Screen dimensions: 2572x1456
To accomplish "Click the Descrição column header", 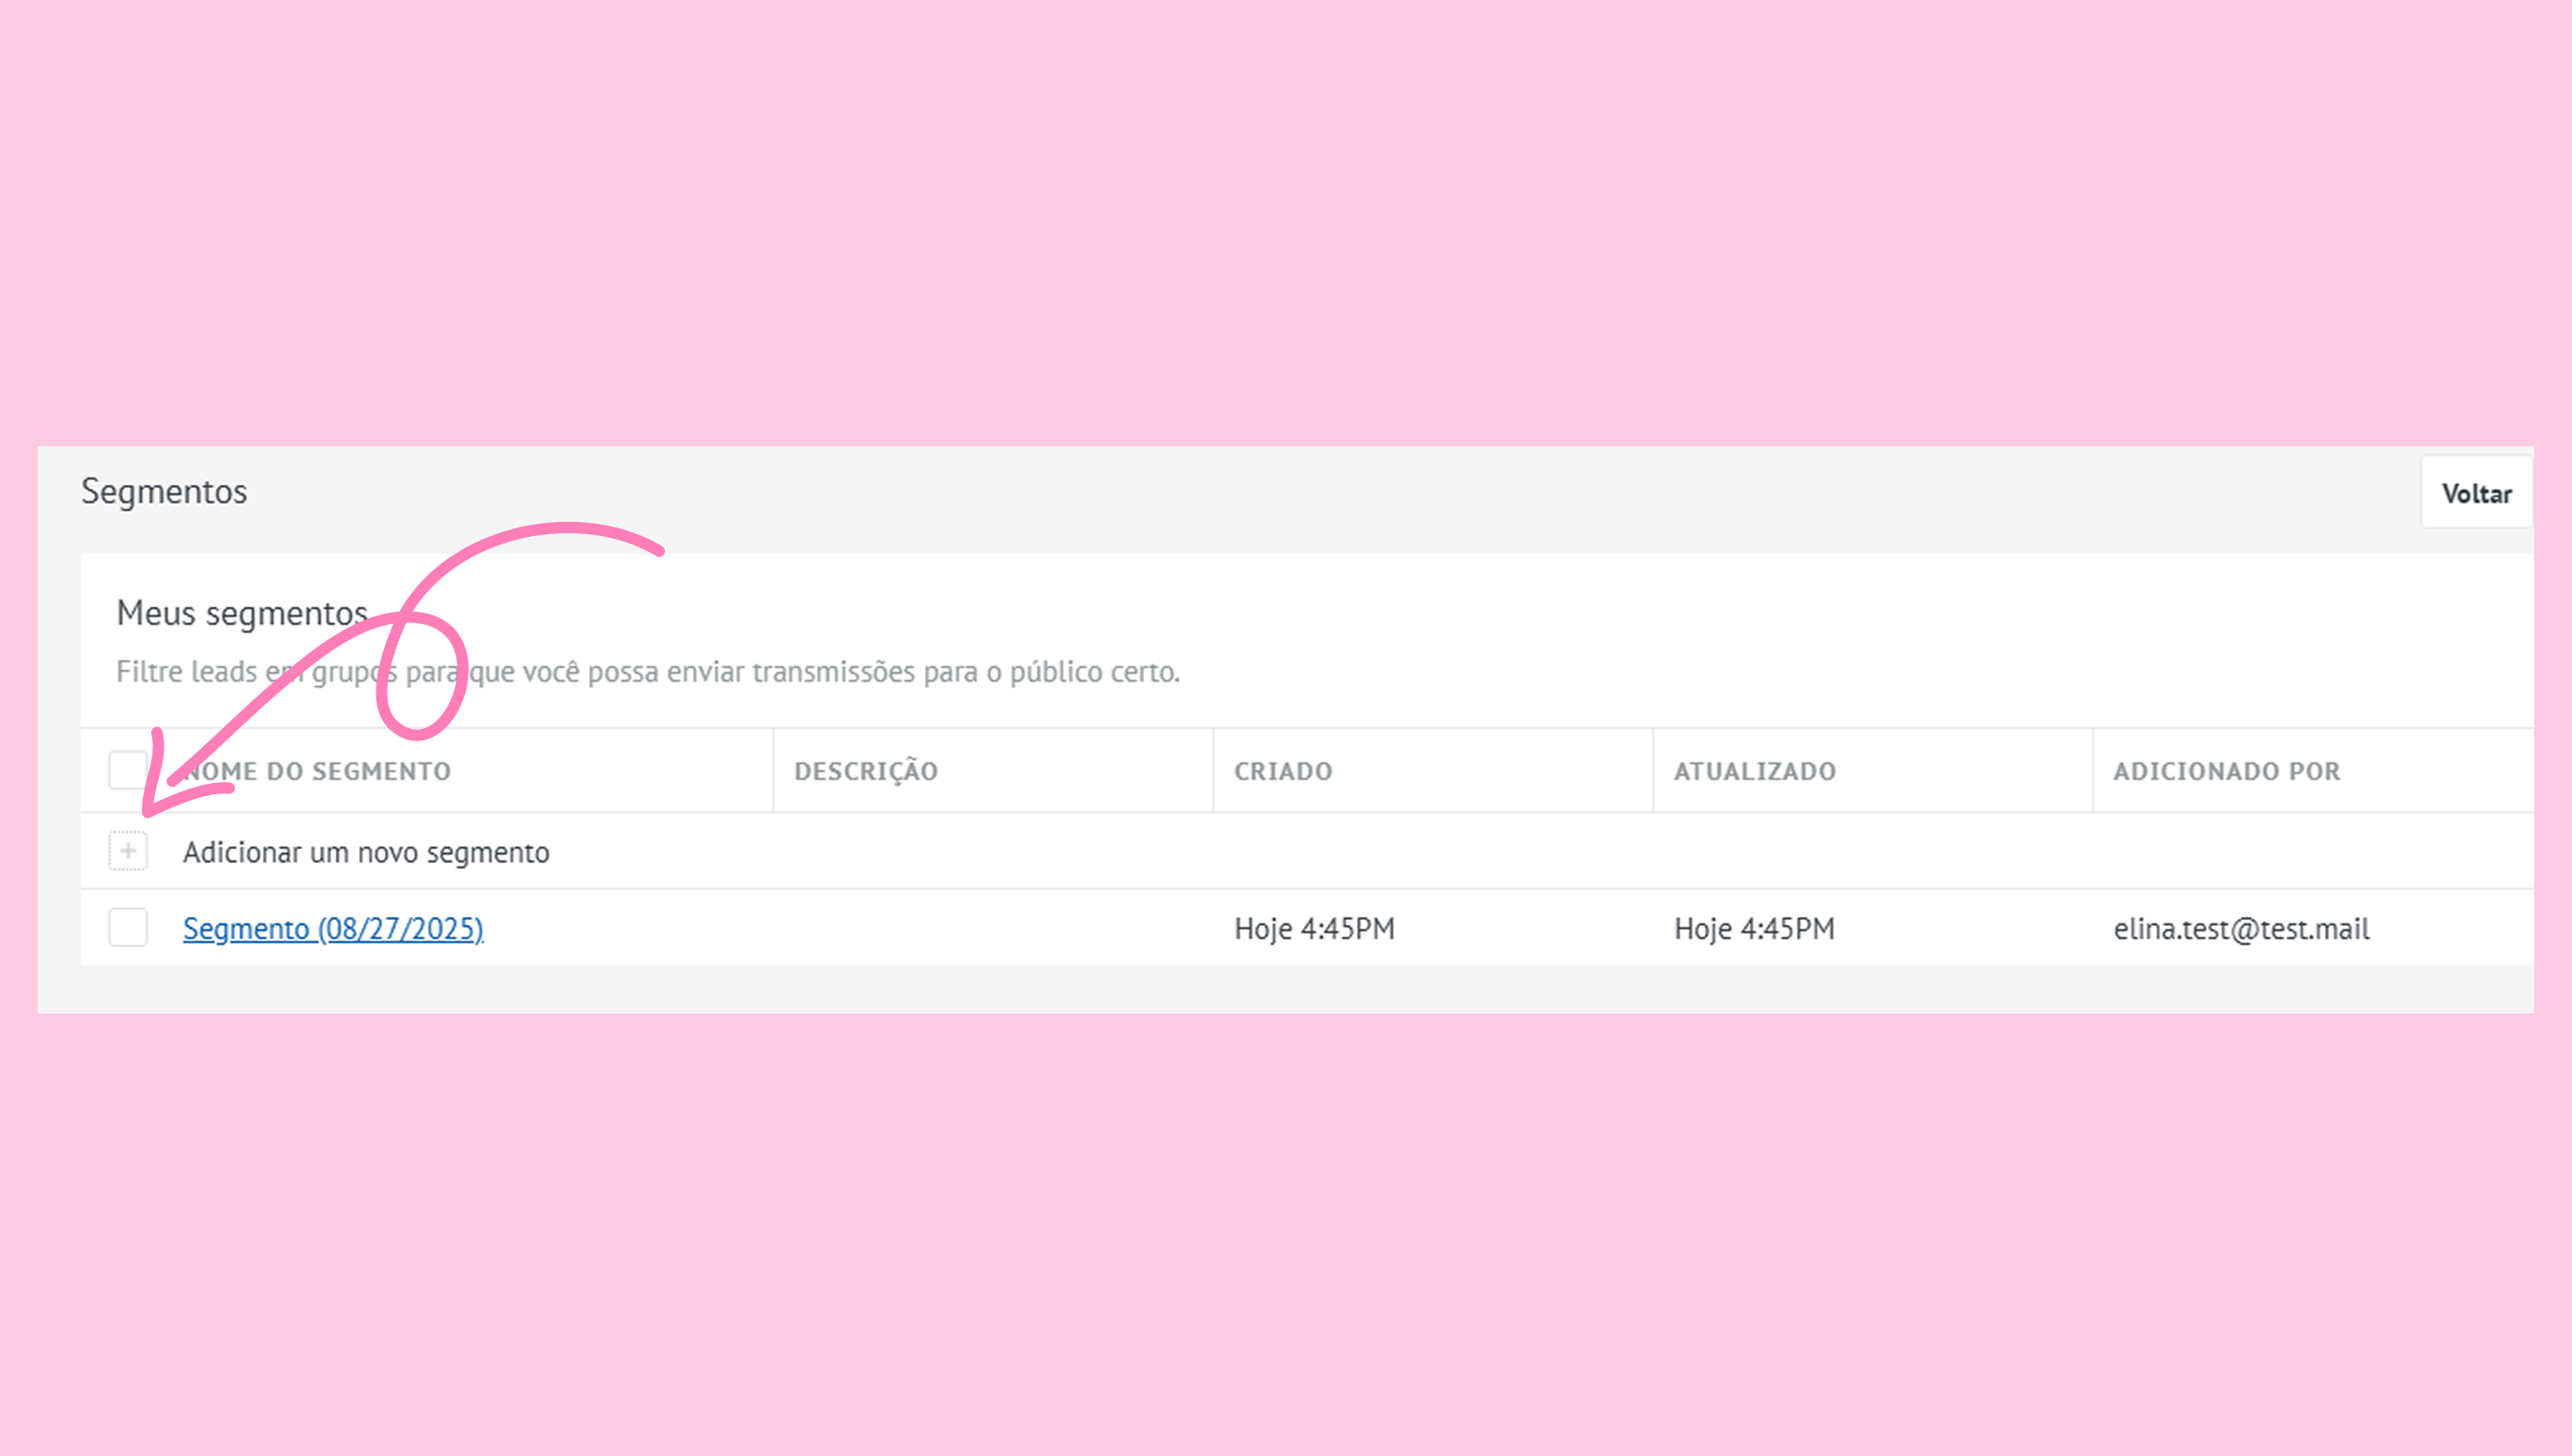I will pos(866,771).
